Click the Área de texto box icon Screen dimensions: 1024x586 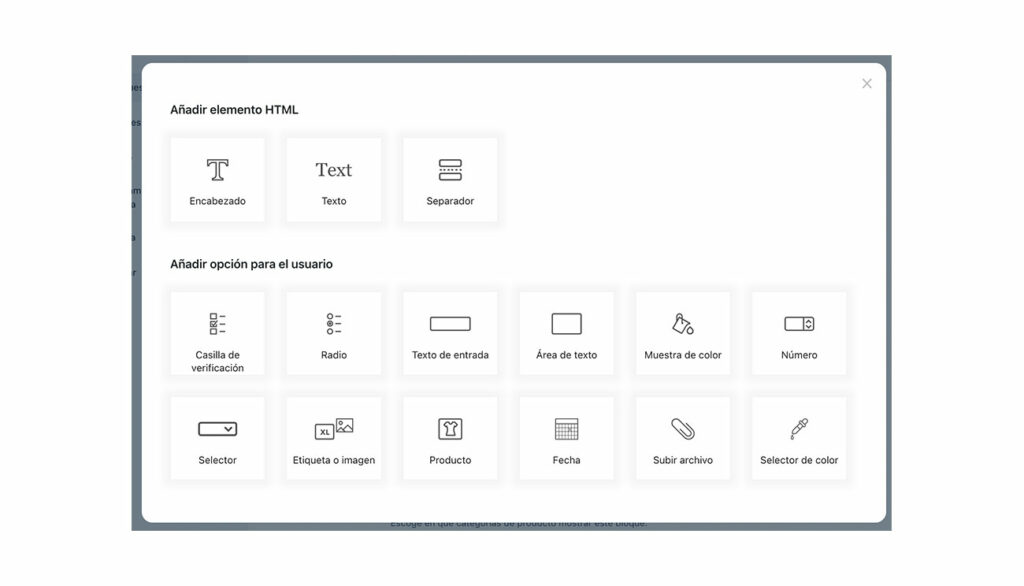tap(566, 323)
